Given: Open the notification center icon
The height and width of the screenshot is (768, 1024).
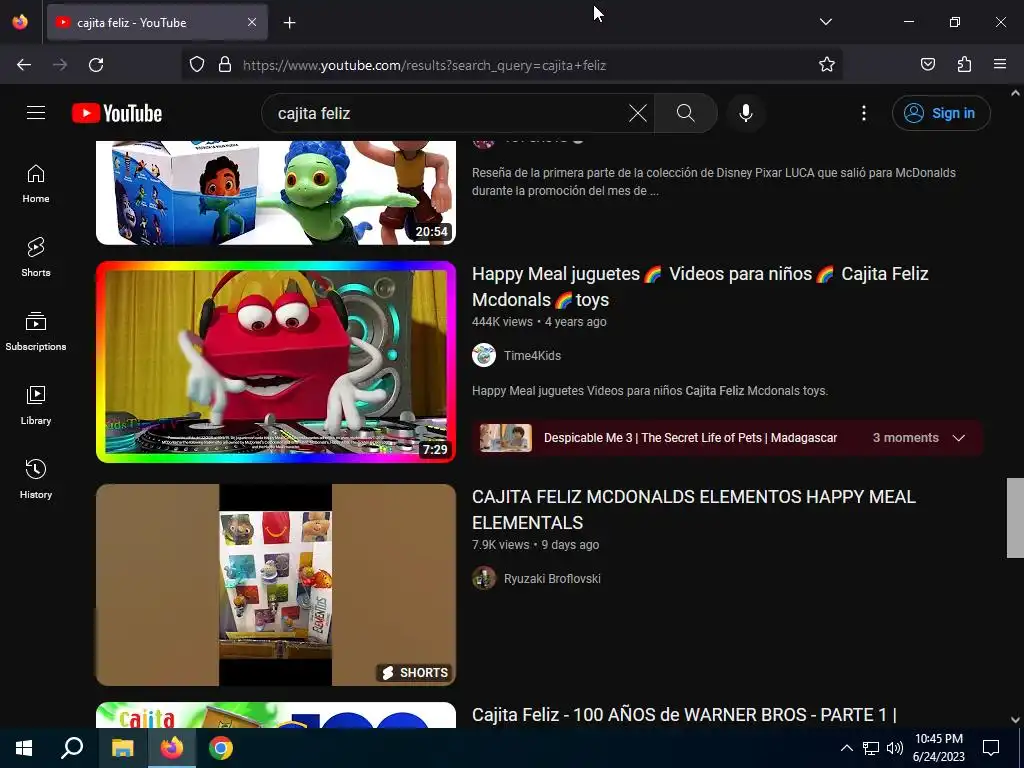Looking at the screenshot, I should point(991,748).
